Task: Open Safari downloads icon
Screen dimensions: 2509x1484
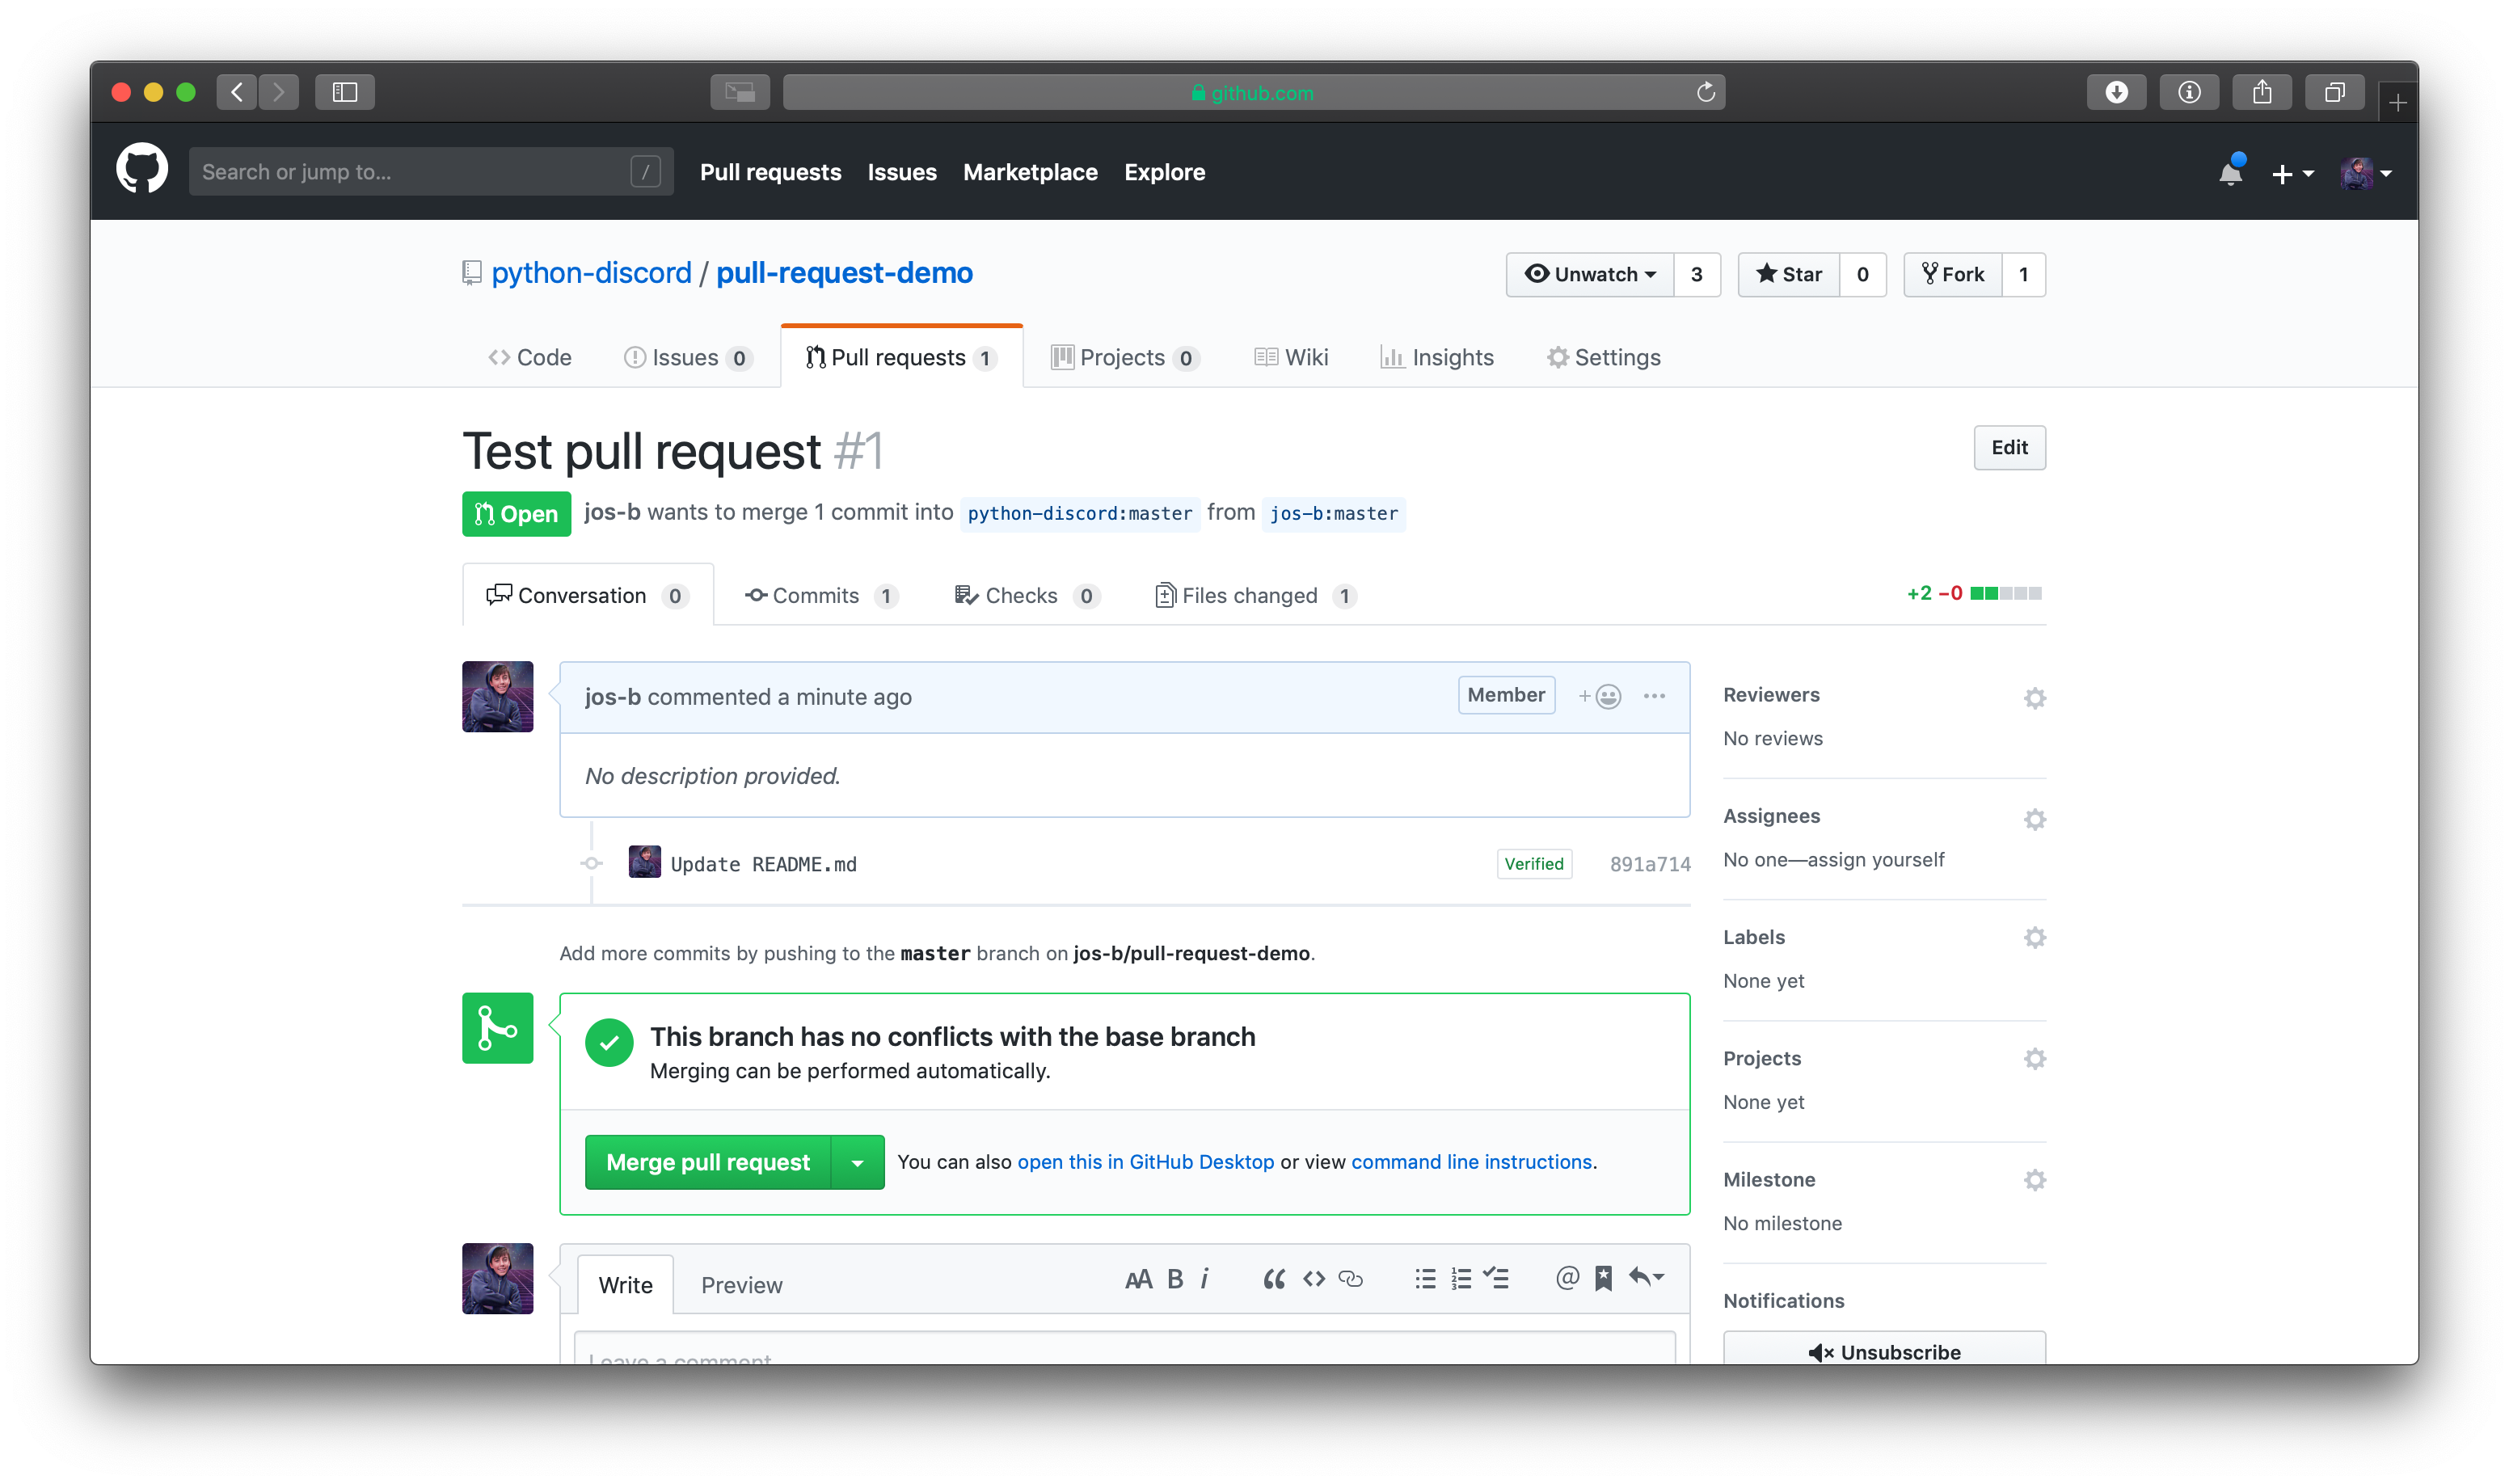Action: (x=2116, y=92)
